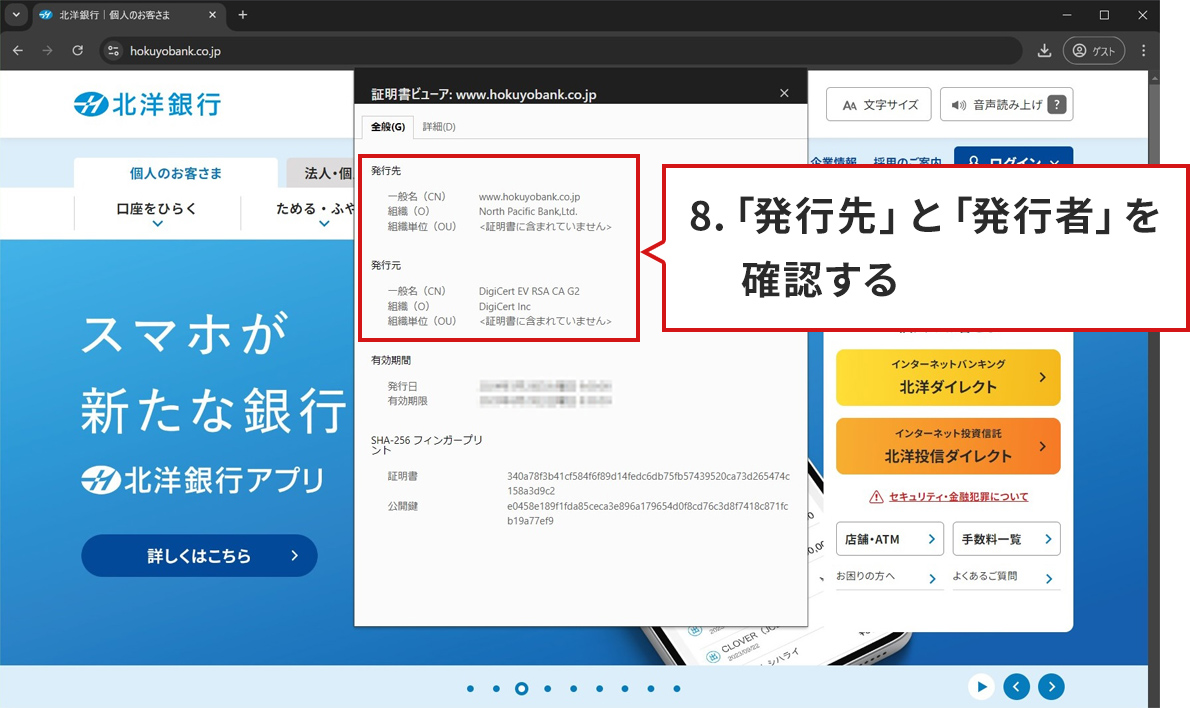This screenshot has width=1190, height=708.
Task: Go to previous carousel slide
Action: pyautogui.click(x=1016, y=687)
